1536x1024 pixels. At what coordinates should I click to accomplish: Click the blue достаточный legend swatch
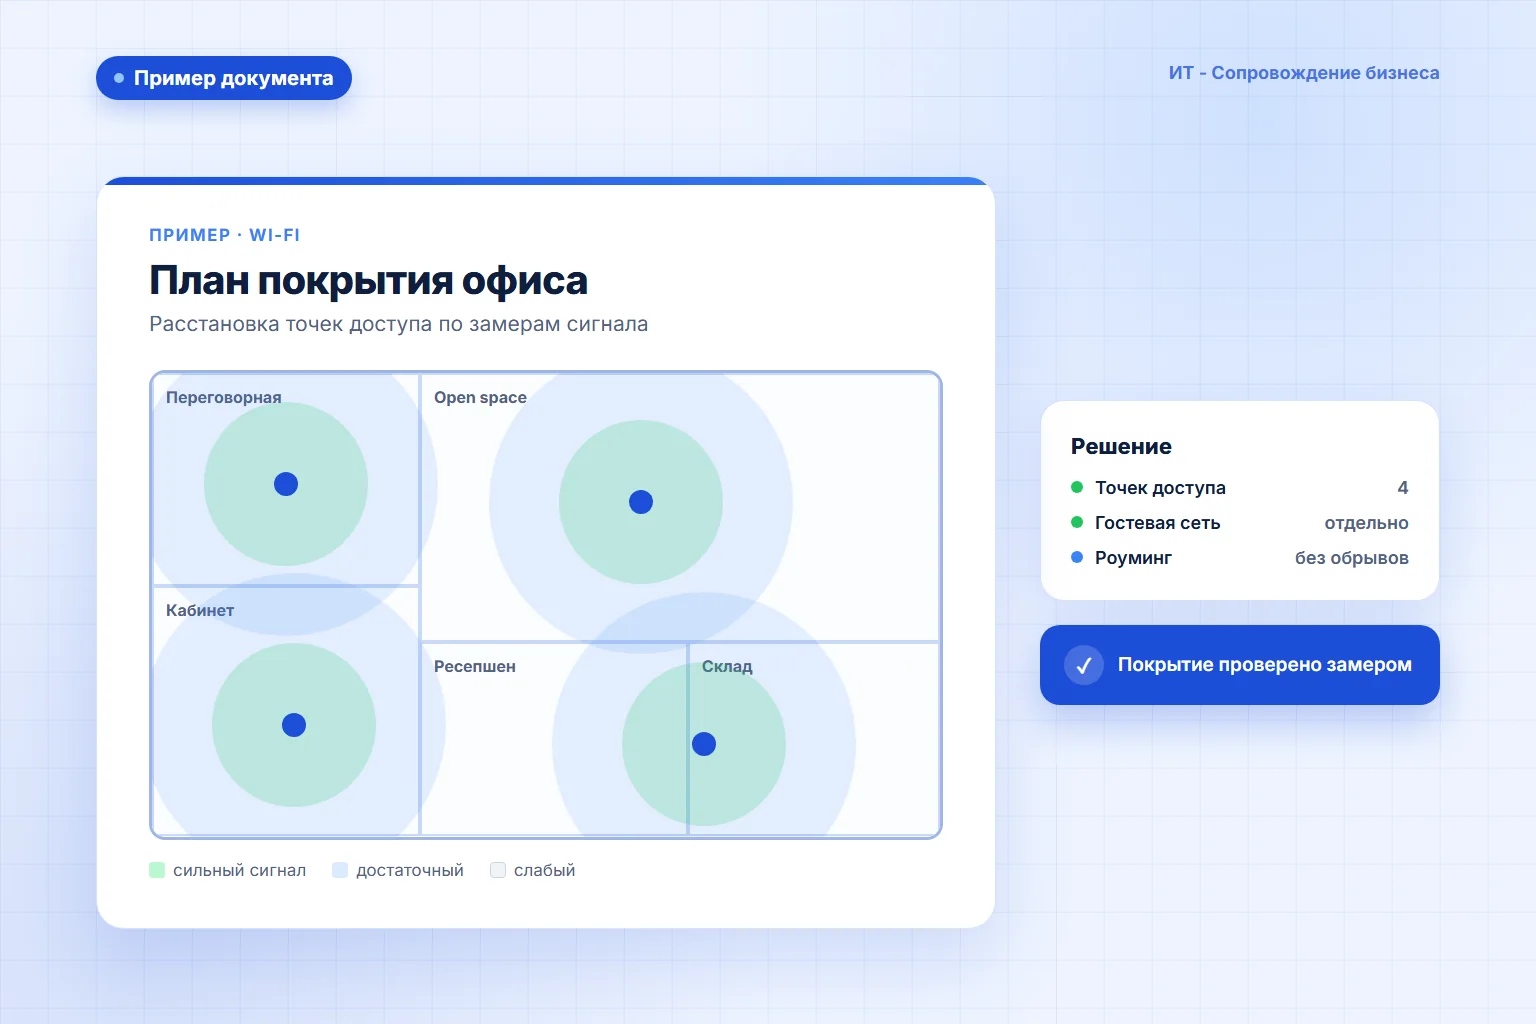[340, 870]
